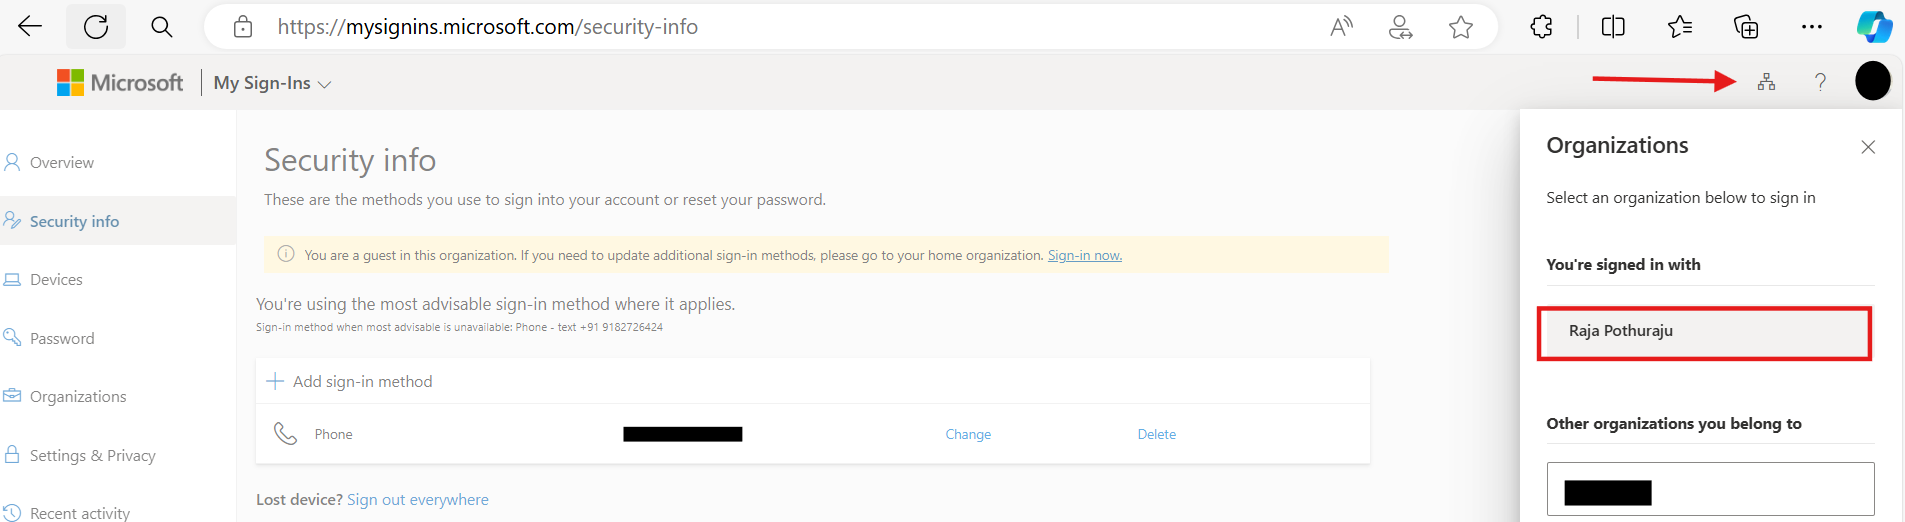1905x522 pixels.
Task: Click the help question mark icon
Action: coord(1820,82)
